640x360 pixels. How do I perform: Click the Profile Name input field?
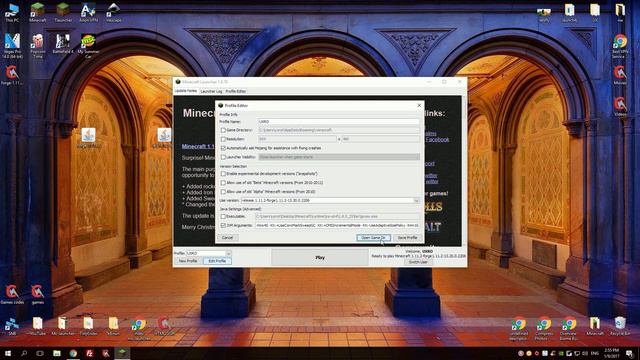339,122
